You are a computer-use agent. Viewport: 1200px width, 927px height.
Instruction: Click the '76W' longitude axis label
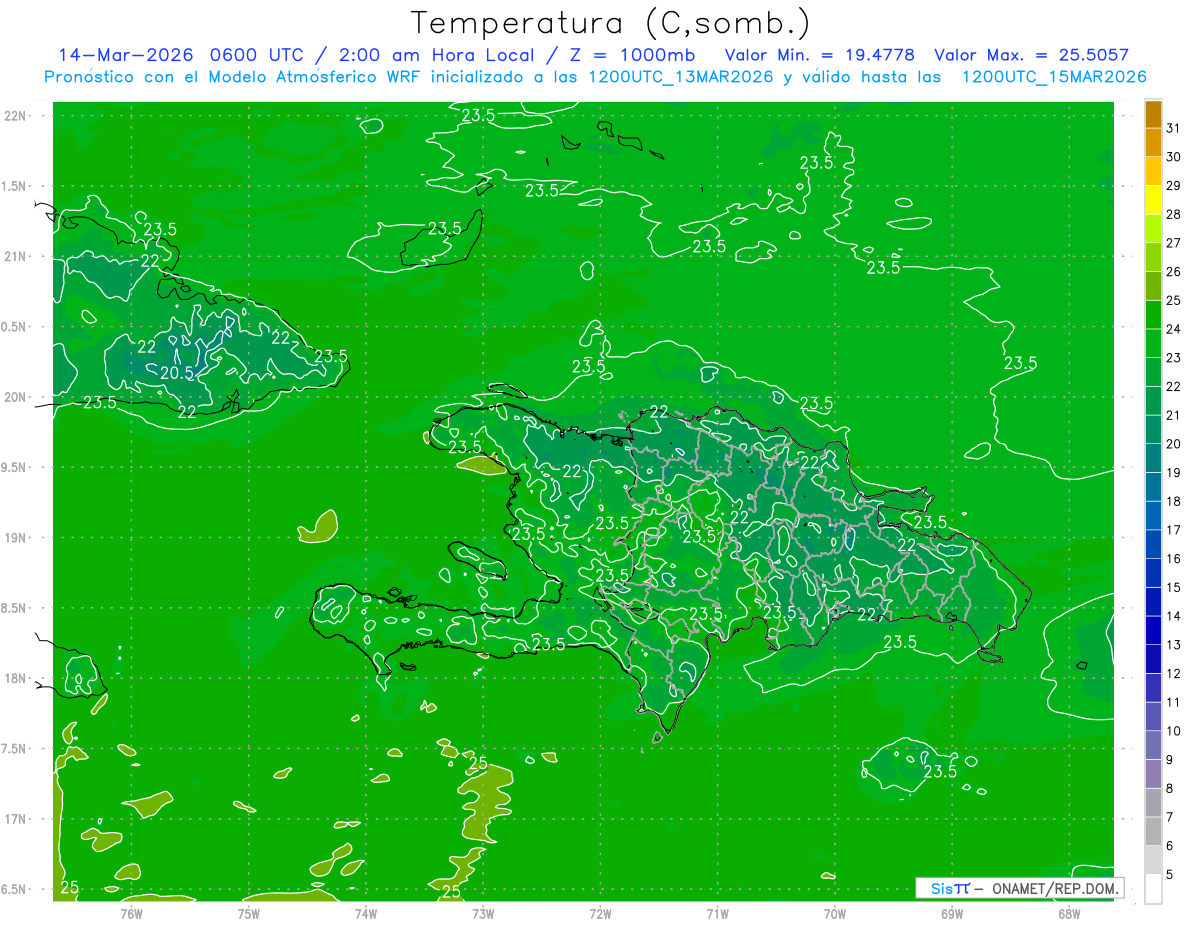[131, 913]
